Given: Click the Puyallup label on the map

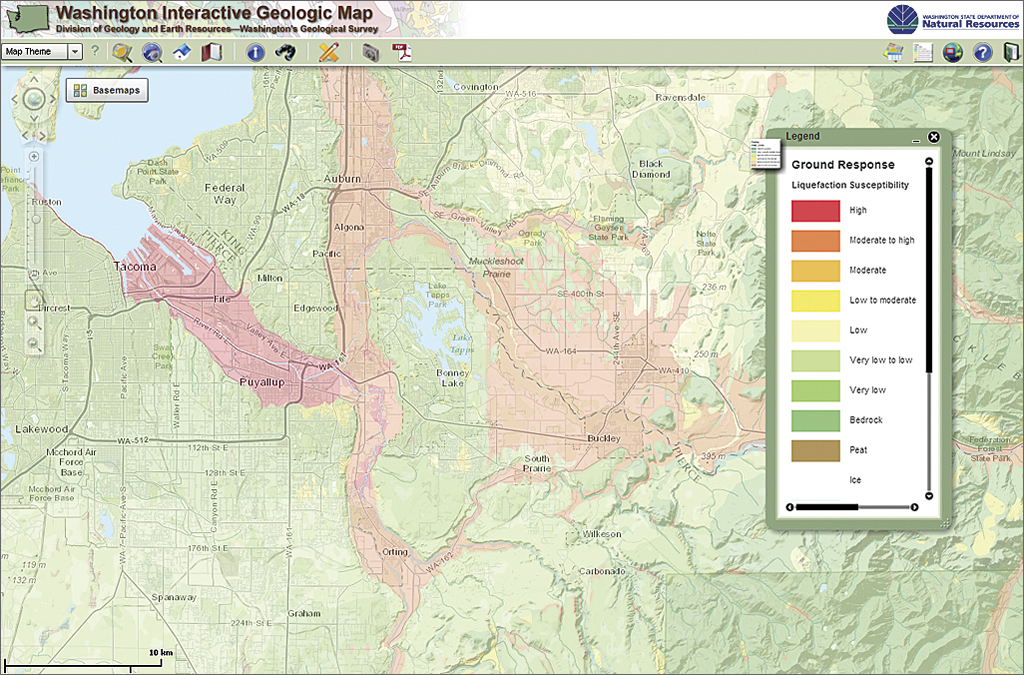Looking at the screenshot, I should [262, 382].
